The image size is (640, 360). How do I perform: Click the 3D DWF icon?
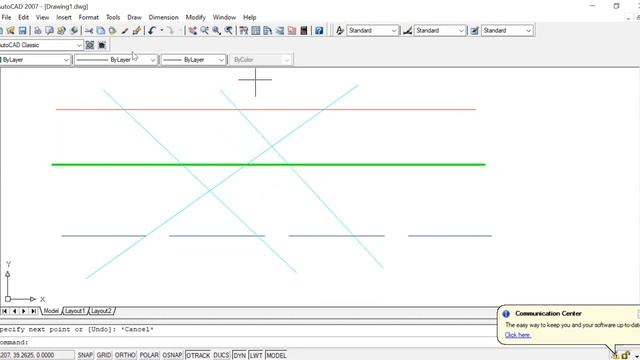tap(74, 31)
